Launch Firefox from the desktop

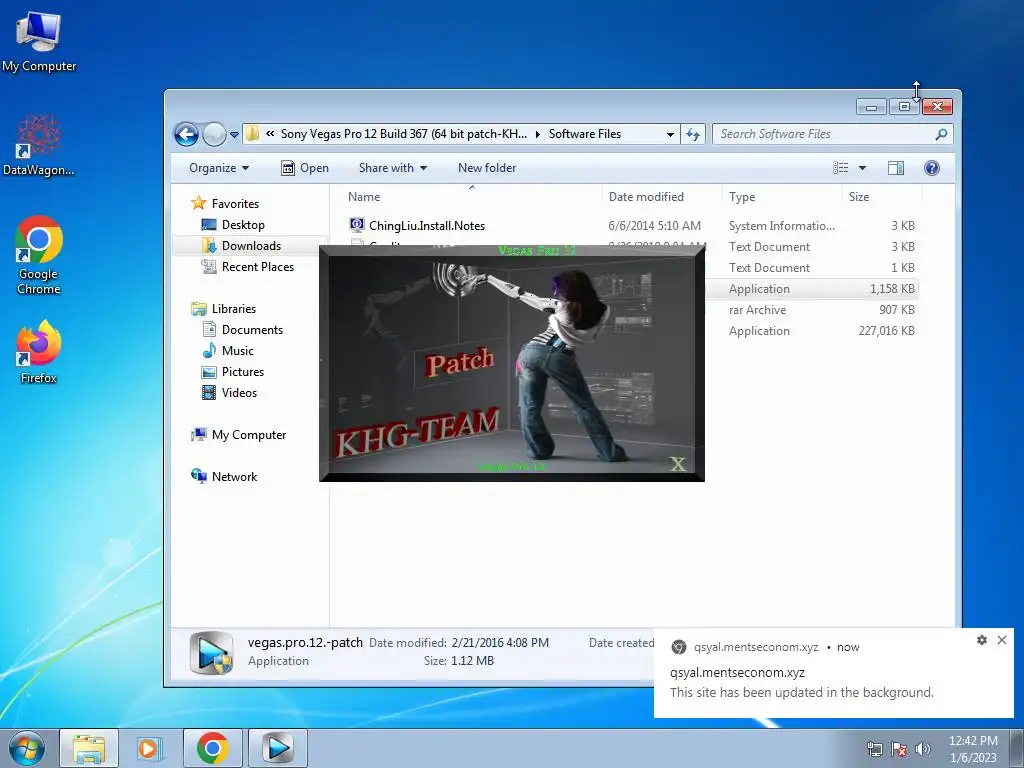39,351
